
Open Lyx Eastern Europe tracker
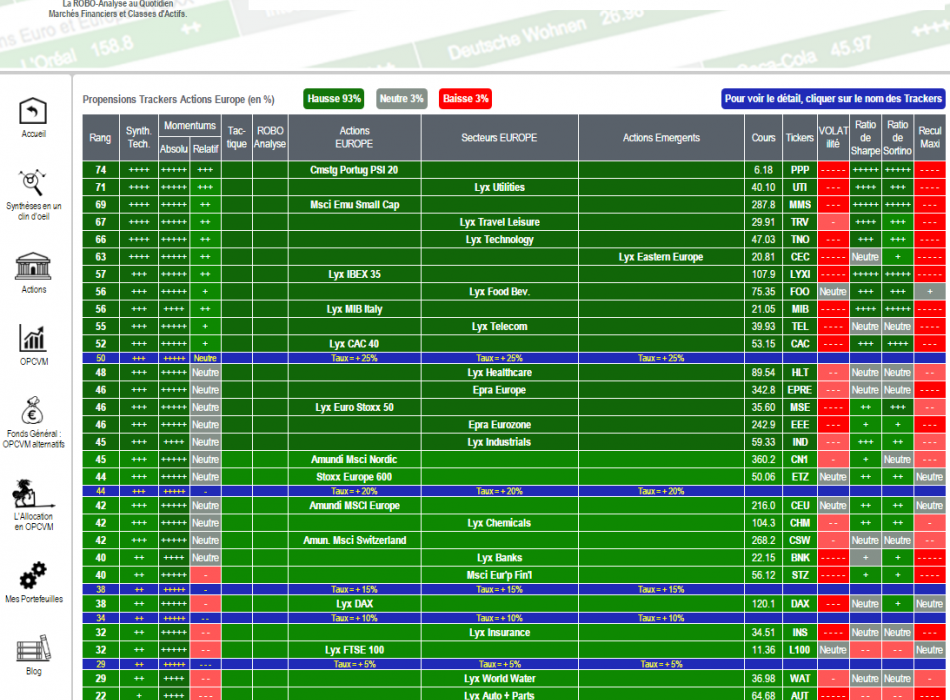click(x=661, y=257)
